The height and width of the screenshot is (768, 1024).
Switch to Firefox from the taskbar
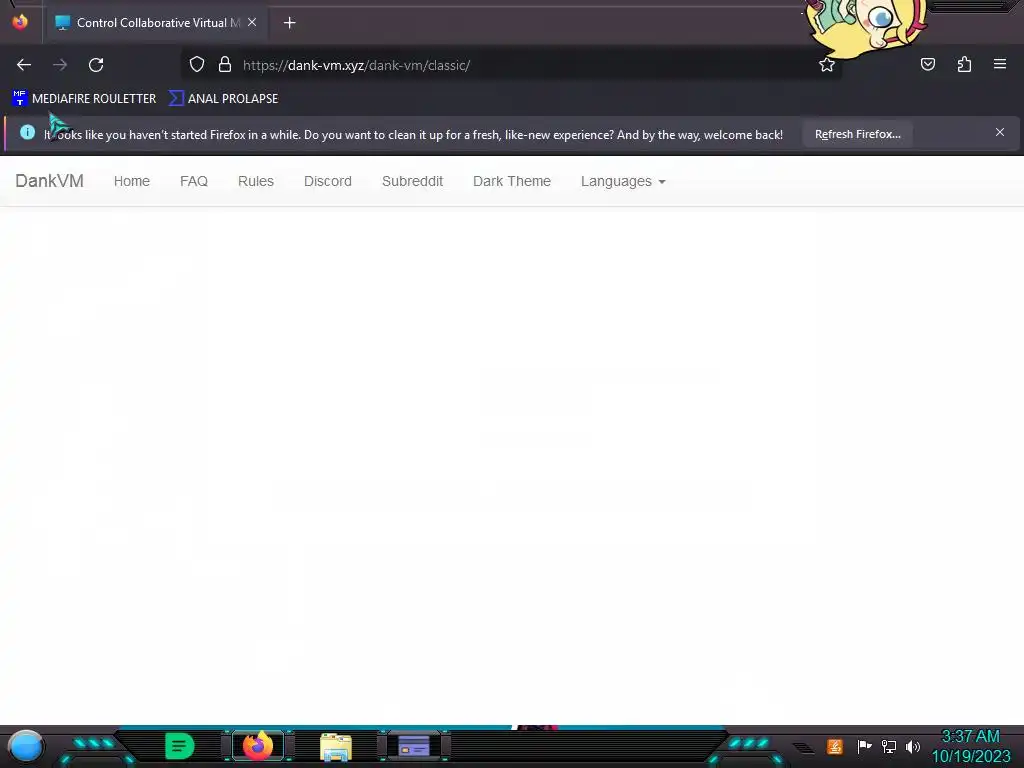258,746
